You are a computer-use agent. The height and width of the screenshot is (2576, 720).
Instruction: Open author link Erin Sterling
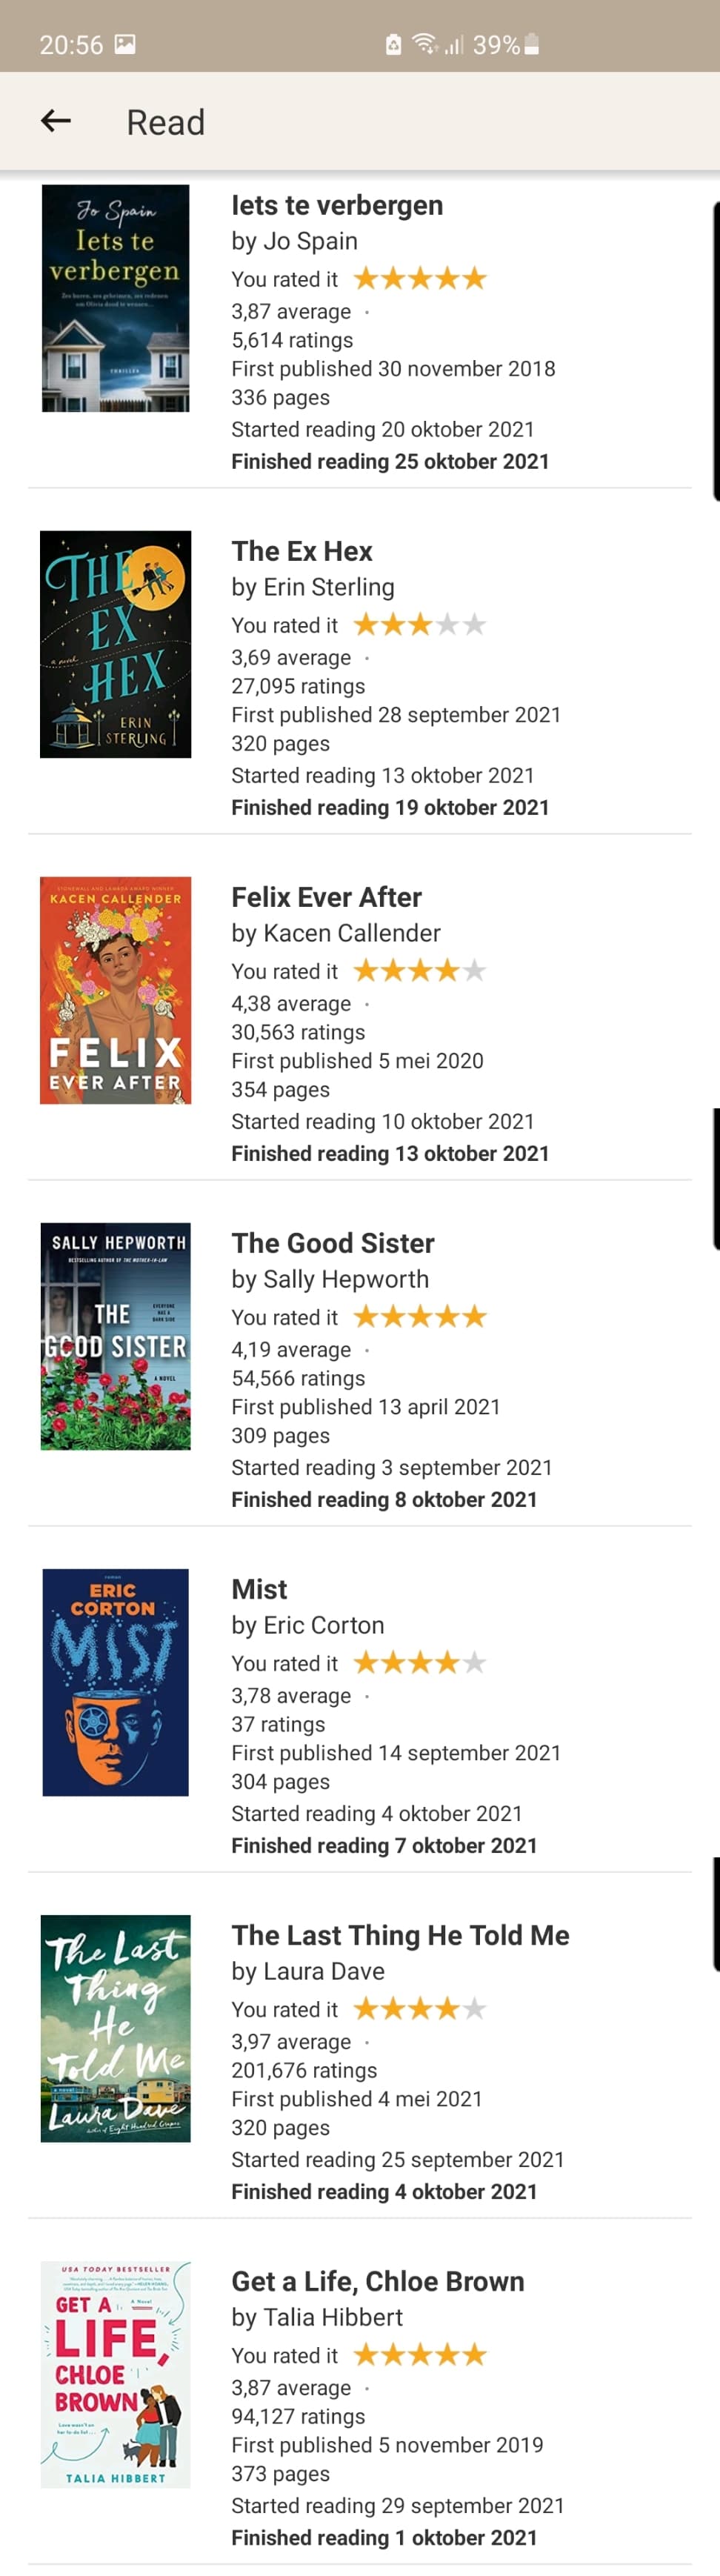[329, 587]
